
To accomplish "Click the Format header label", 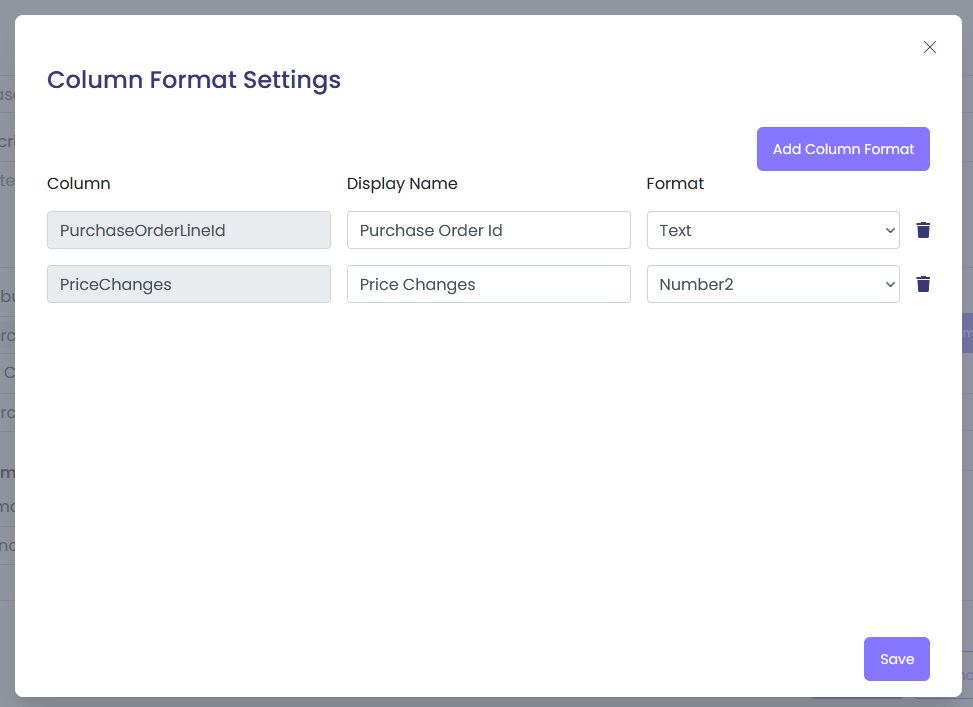I will point(675,183).
